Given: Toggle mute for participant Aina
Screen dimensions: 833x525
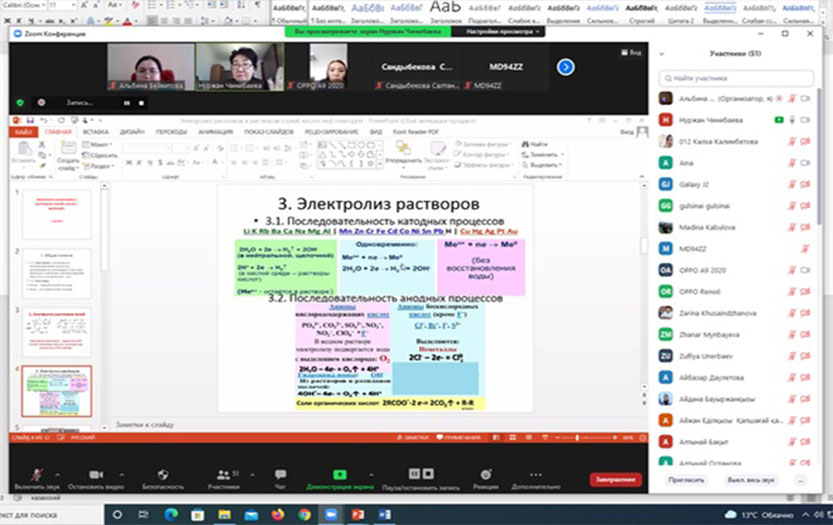Looking at the screenshot, I should click(791, 162).
